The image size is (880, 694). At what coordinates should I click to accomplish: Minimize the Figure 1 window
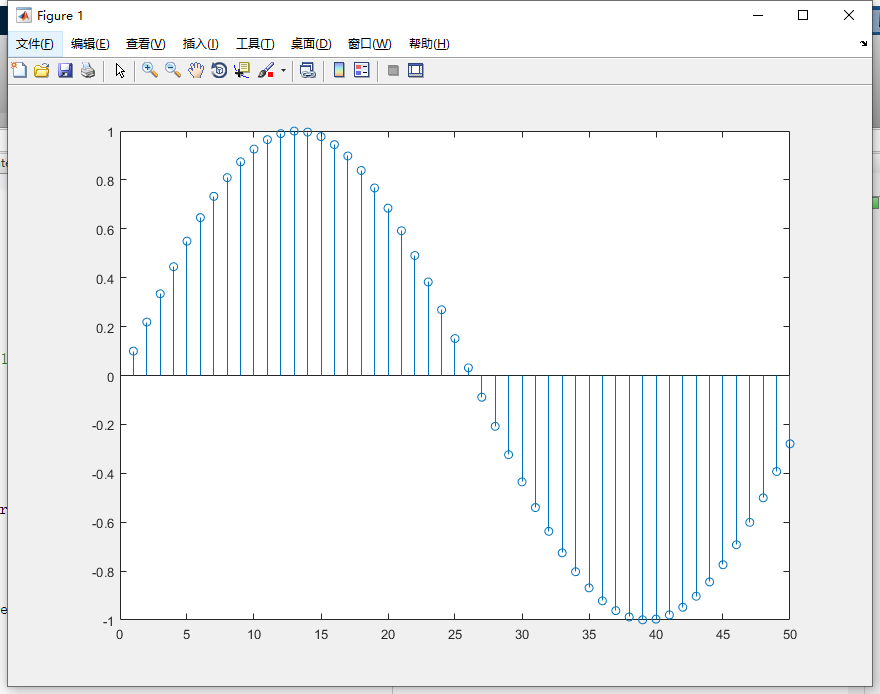click(758, 15)
